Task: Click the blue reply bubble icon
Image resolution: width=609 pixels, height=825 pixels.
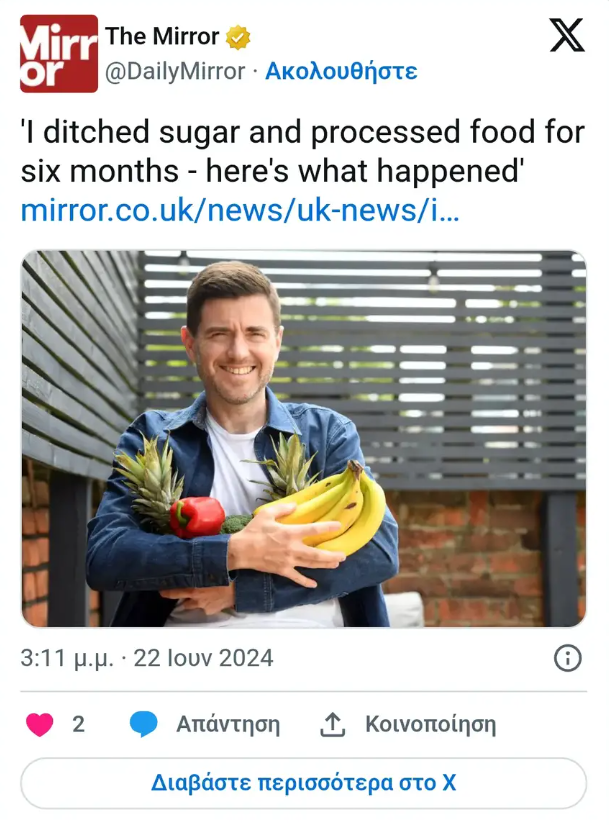Action: (x=144, y=724)
